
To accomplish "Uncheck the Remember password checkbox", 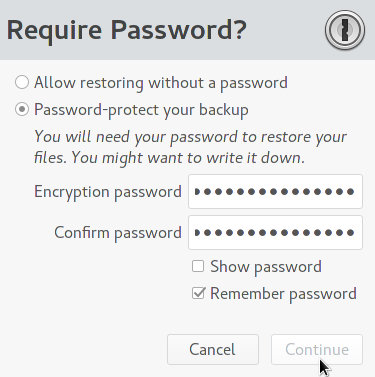I will point(198,293).
